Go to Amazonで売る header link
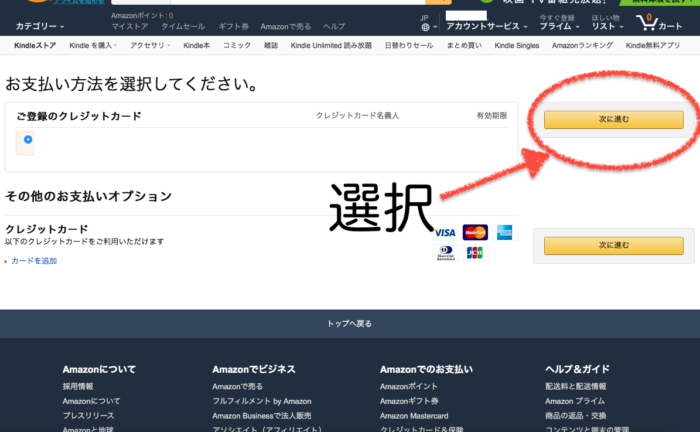Image resolution: width=700 pixels, height=432 pixels. point(286,27)
